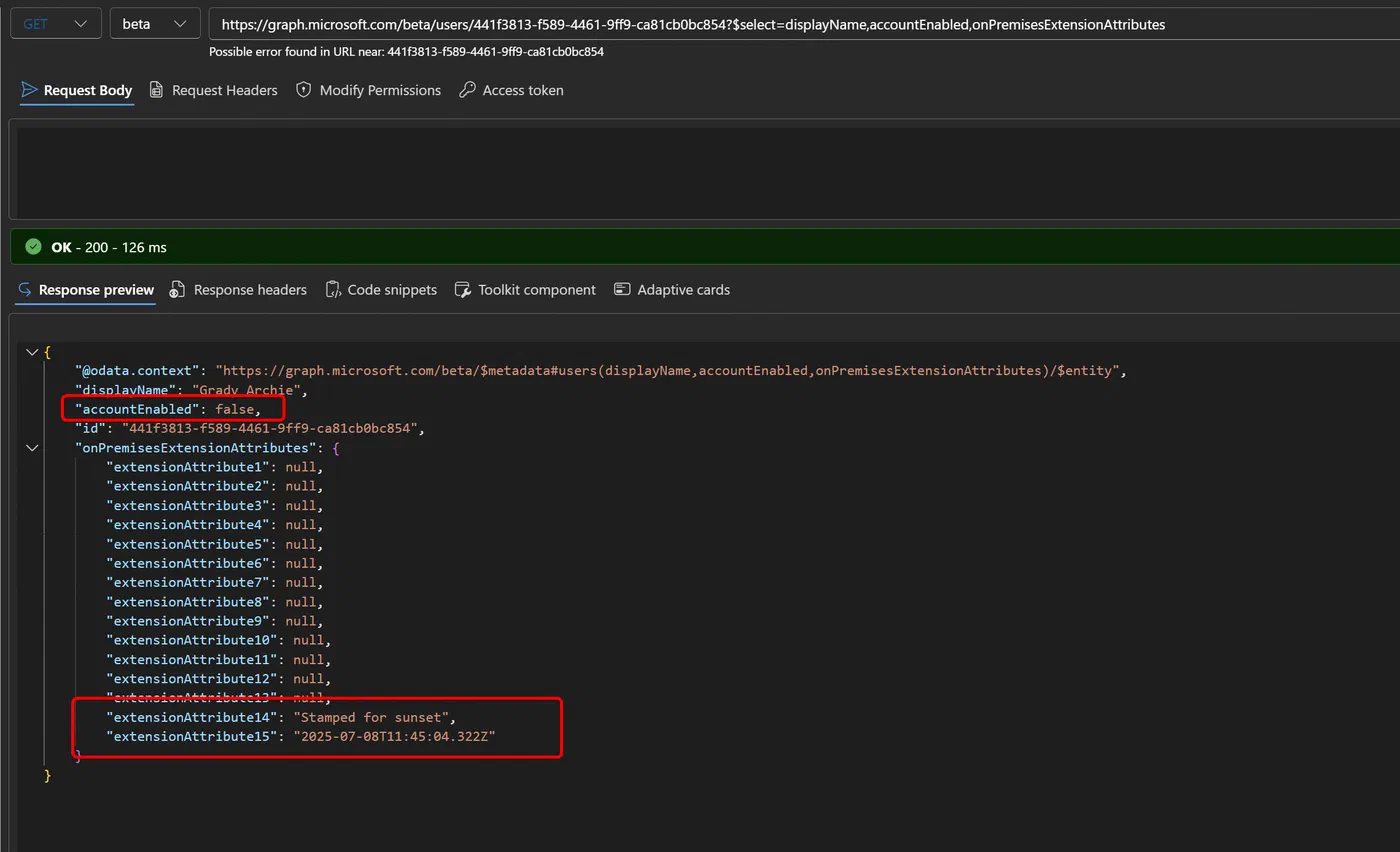Click the Request Body send icon
The image size is (1400, 852).
29,90
